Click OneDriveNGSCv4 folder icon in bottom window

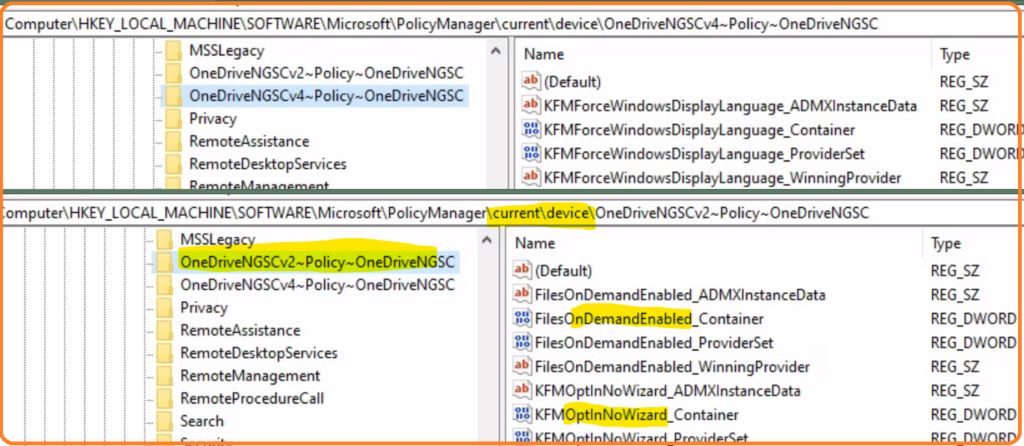coord(164,285)
